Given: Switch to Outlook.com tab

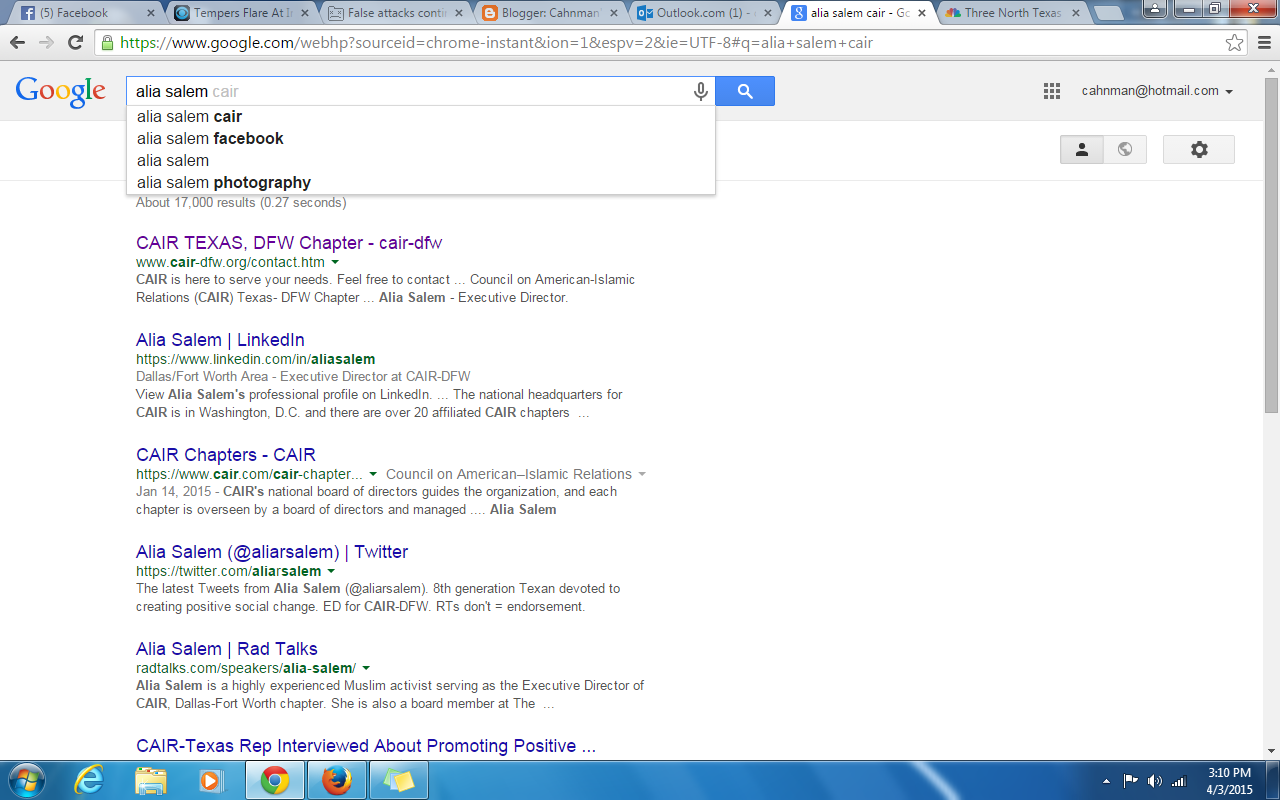Looking at the screenshot, I should (703, 13).
